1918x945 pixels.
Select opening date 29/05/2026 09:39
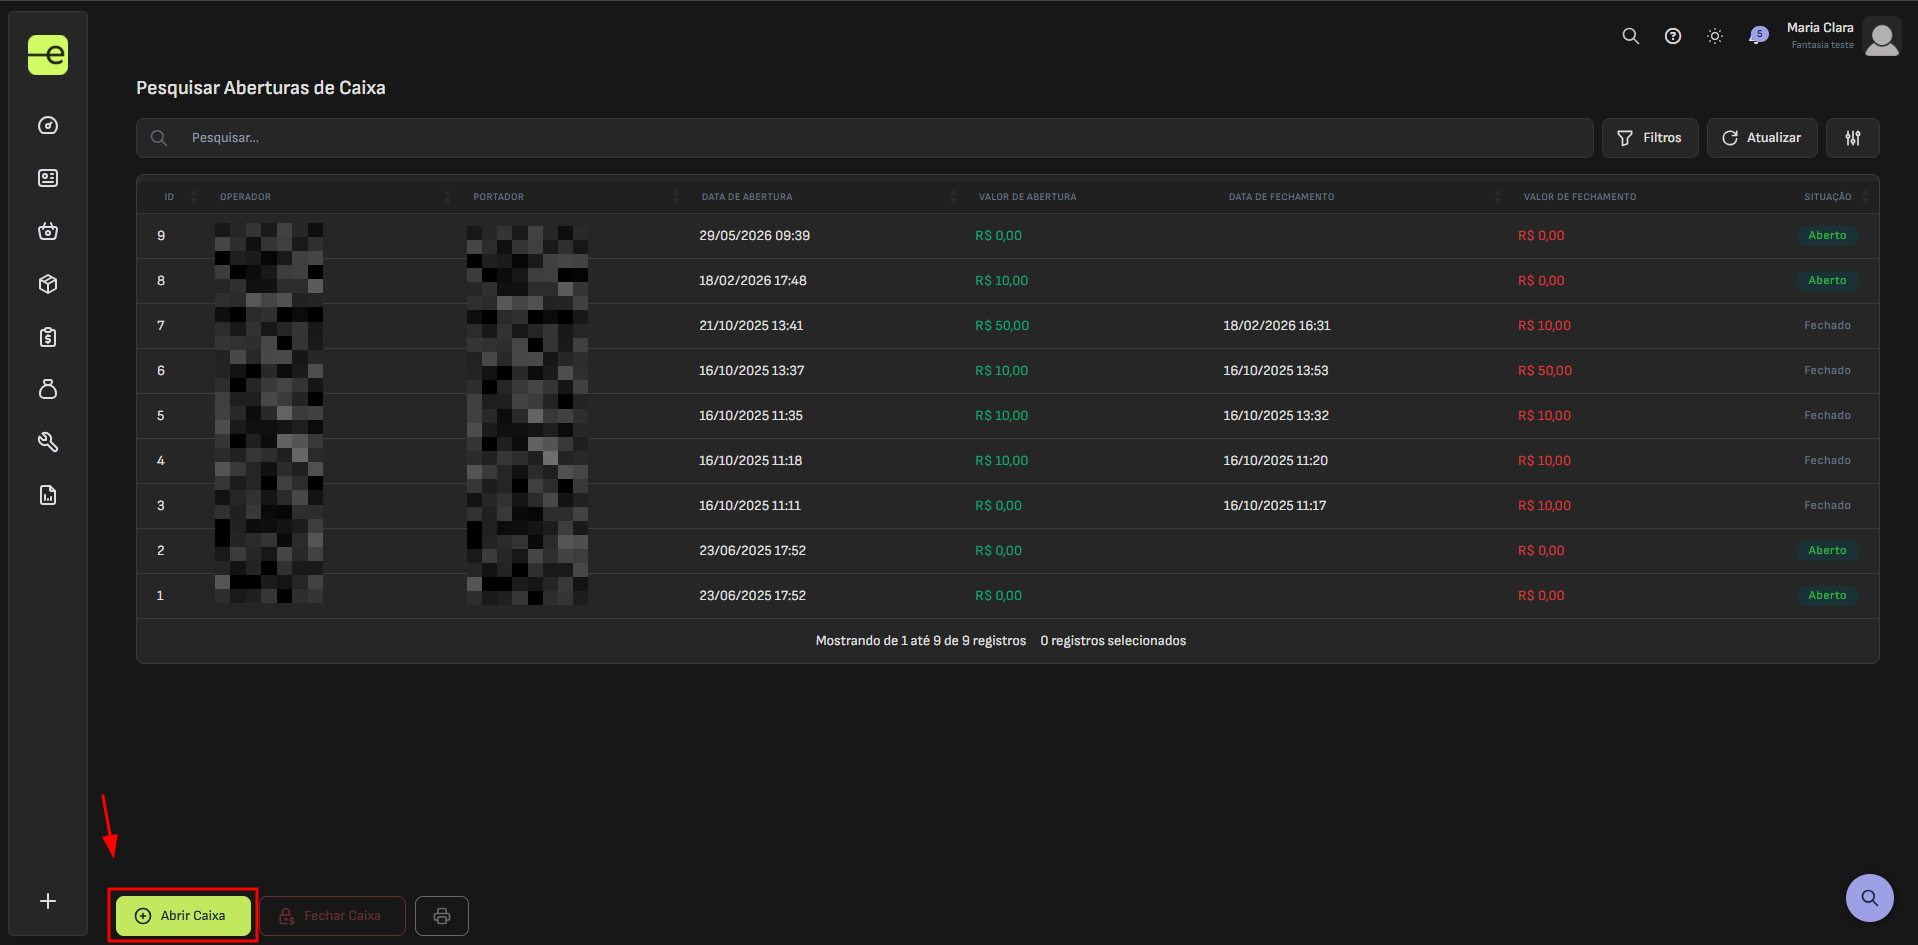754,236
